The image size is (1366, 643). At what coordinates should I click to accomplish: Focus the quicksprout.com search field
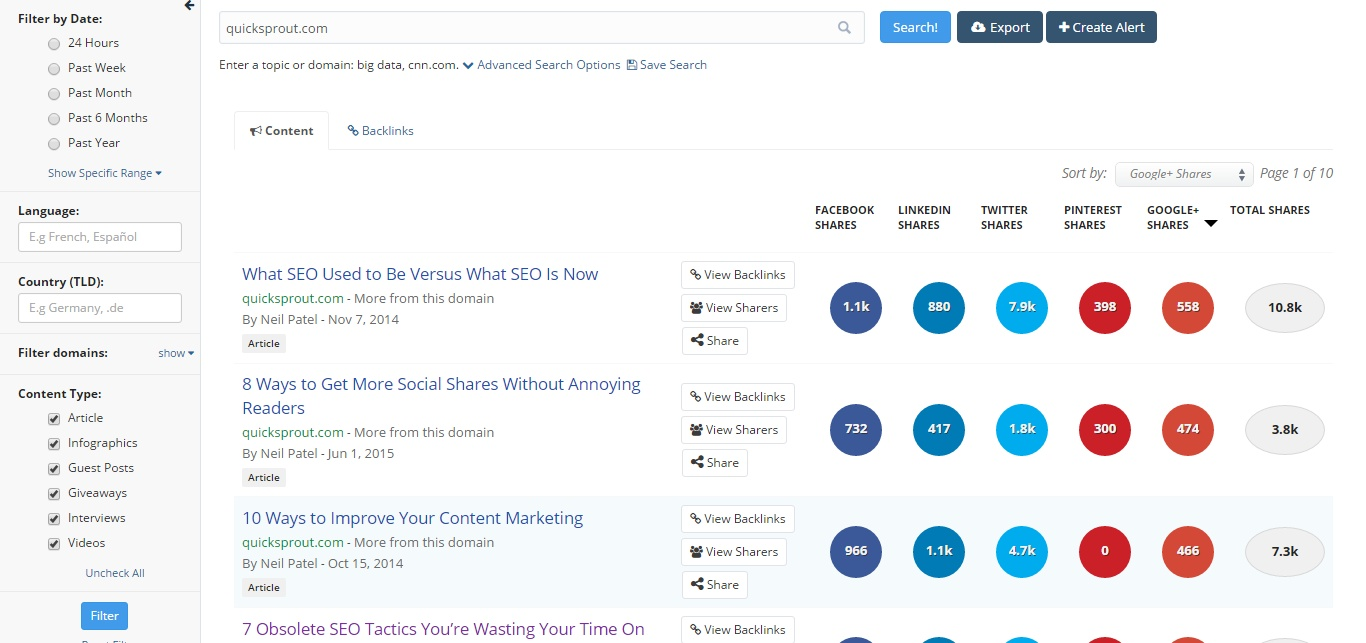point(541,28)
